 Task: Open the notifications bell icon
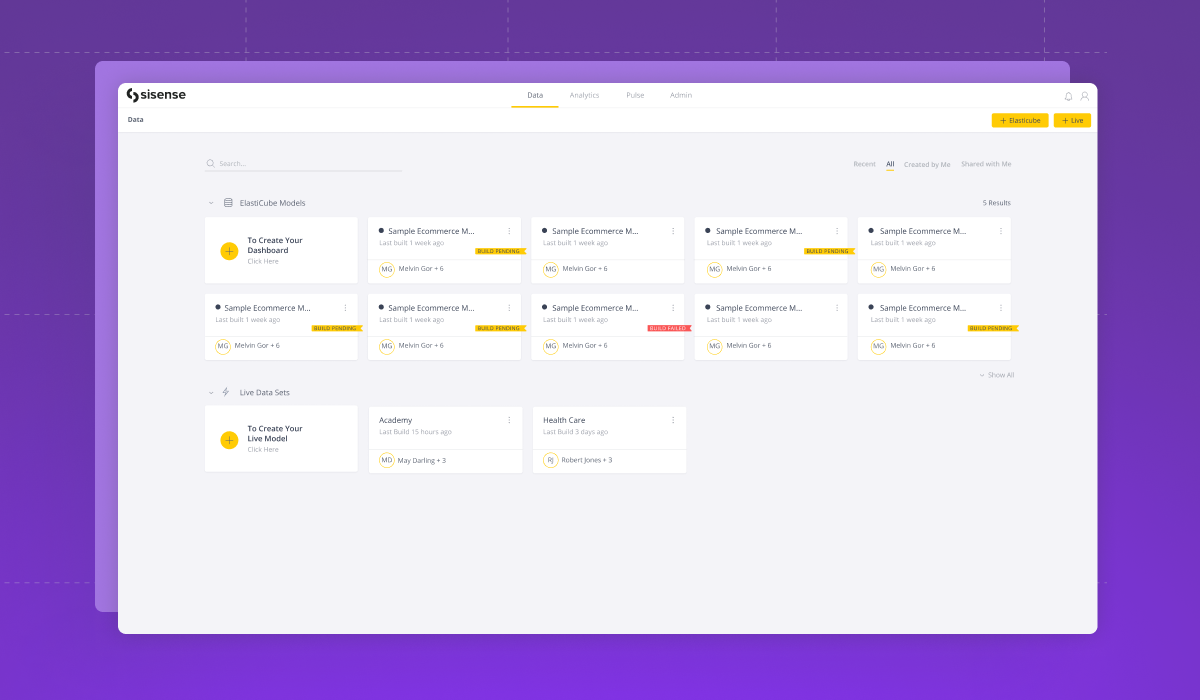coord(1067,95)
